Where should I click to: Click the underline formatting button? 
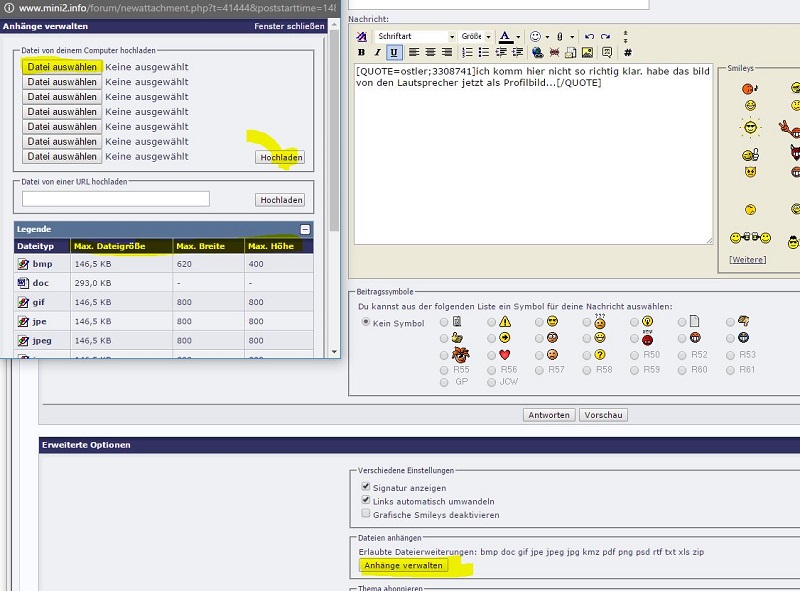tap(394, 52)
